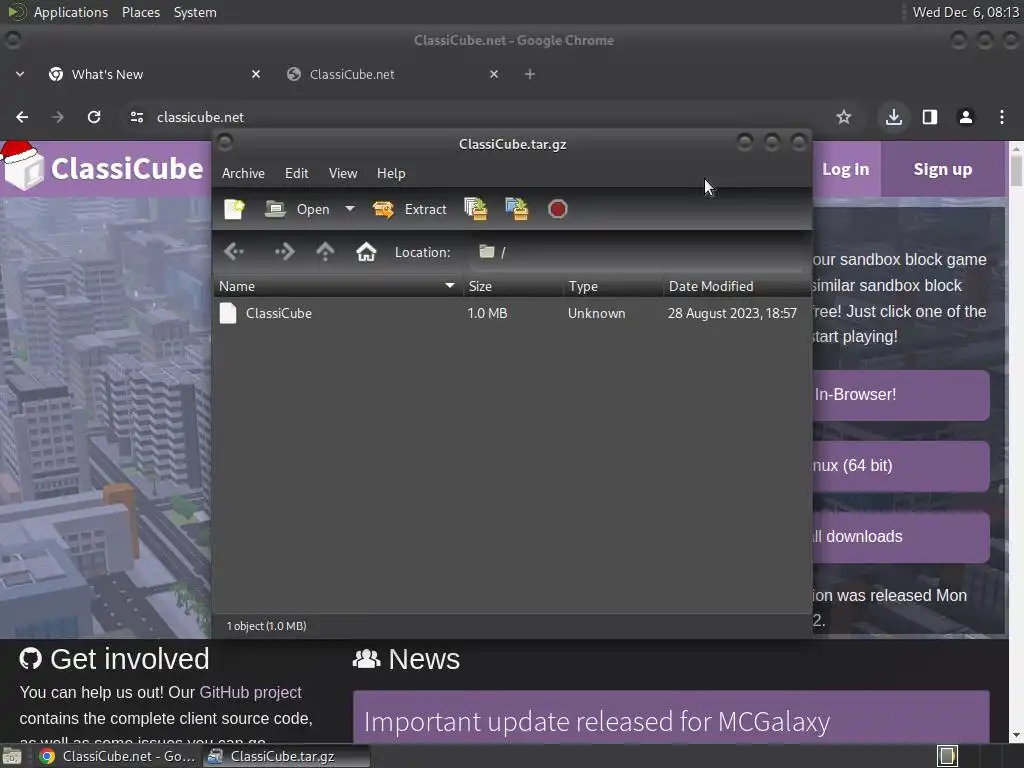
Task: Click the All downloads button
Action: (901, 537)
